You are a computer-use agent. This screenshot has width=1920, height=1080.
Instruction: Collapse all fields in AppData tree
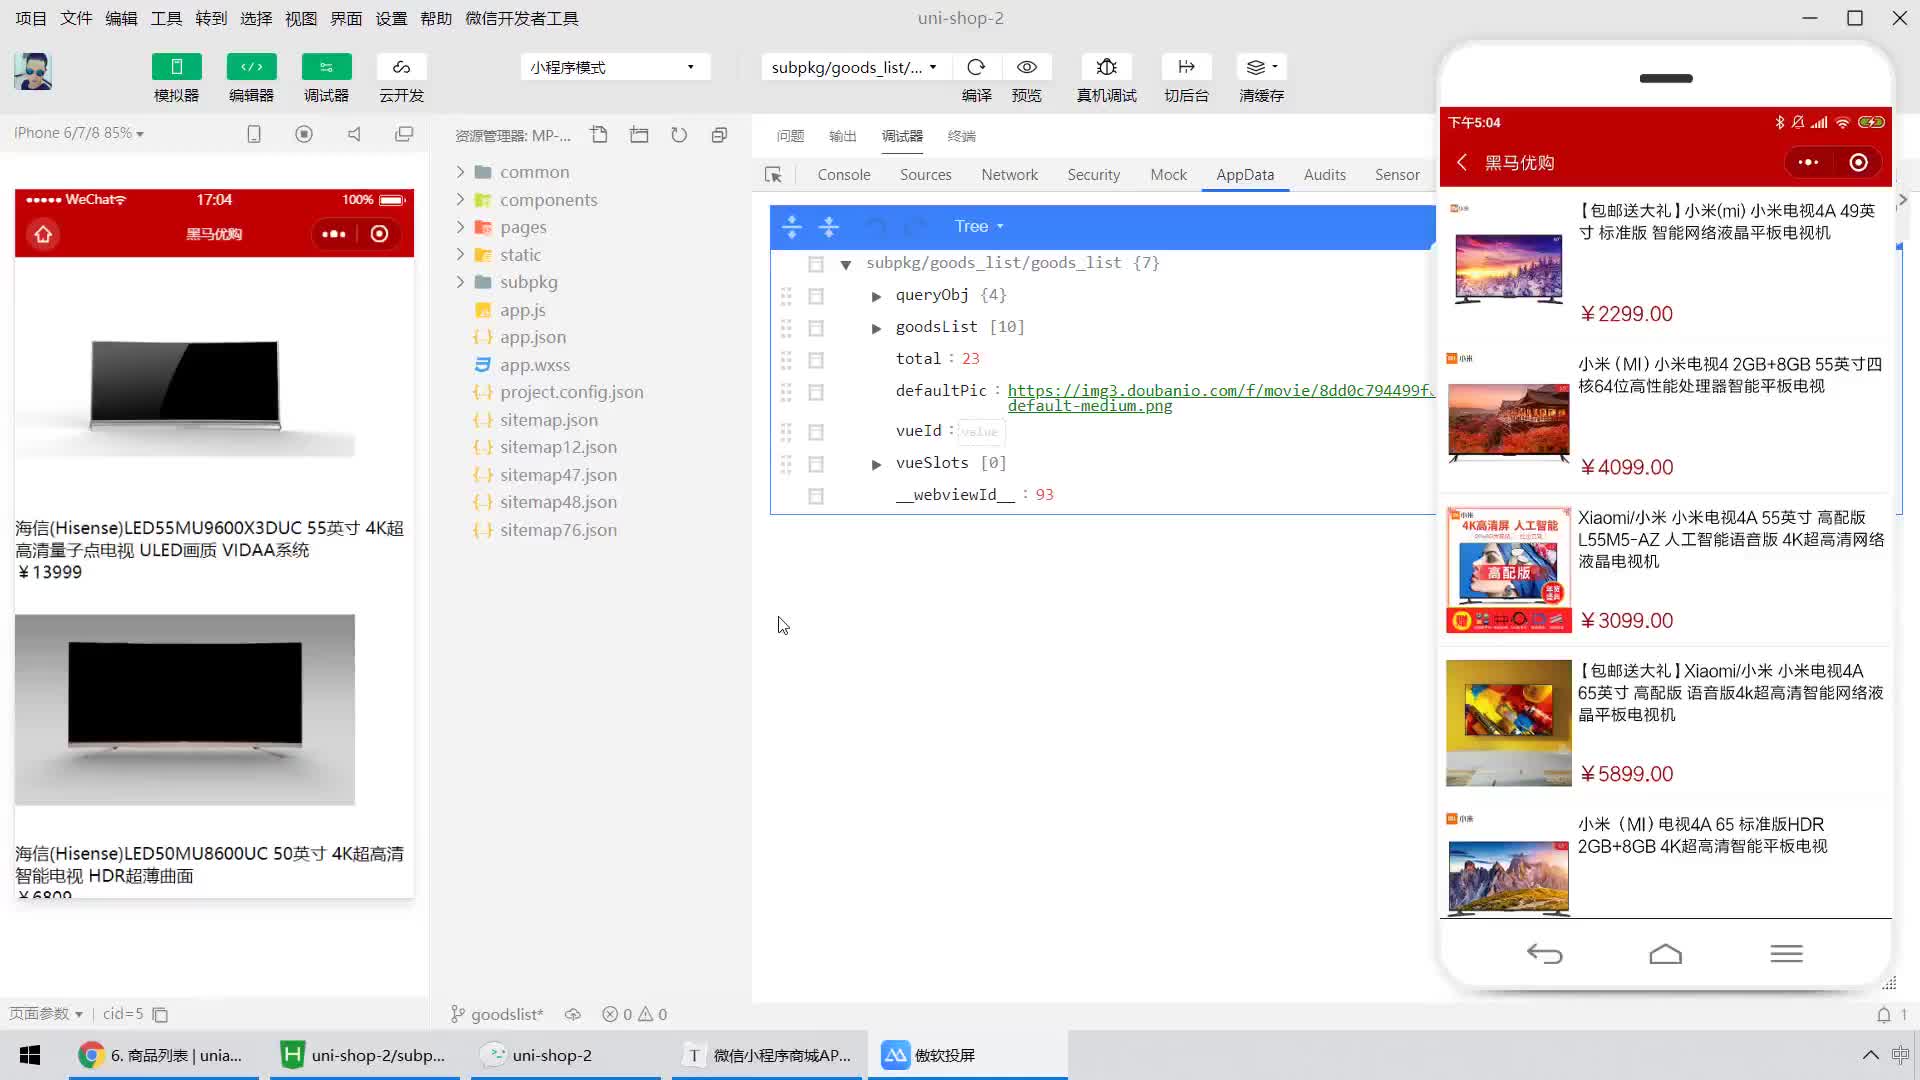tap(828, 227)
